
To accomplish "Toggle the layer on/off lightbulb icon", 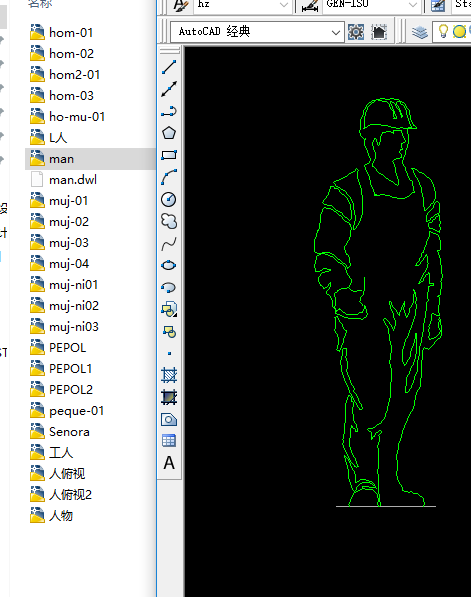I will click(x=443, y=32).
